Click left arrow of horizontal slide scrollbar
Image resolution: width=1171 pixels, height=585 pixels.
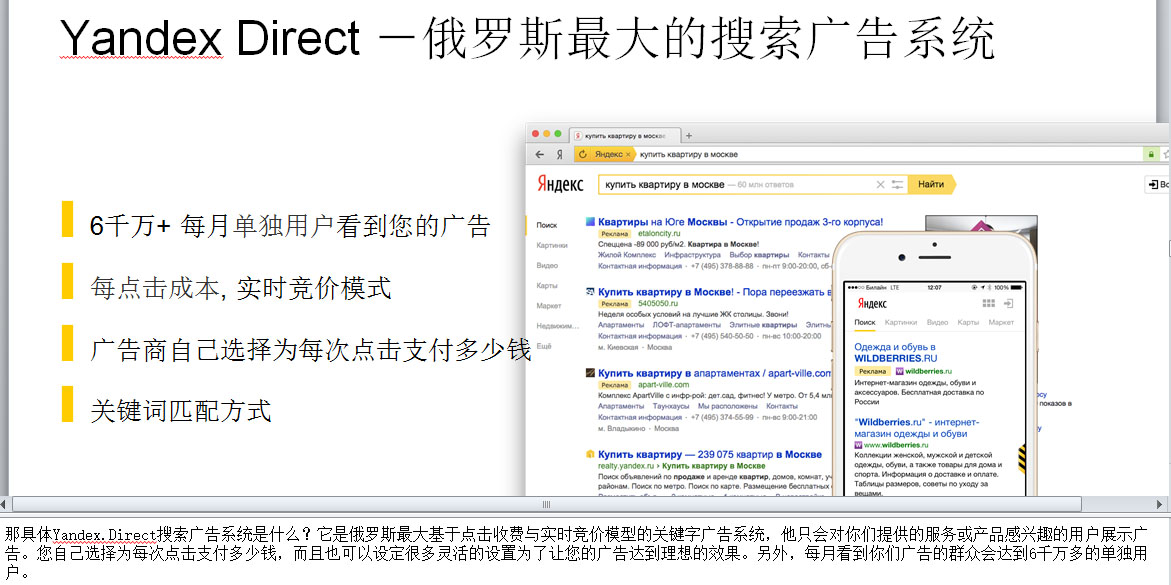[x=4, y=504]
